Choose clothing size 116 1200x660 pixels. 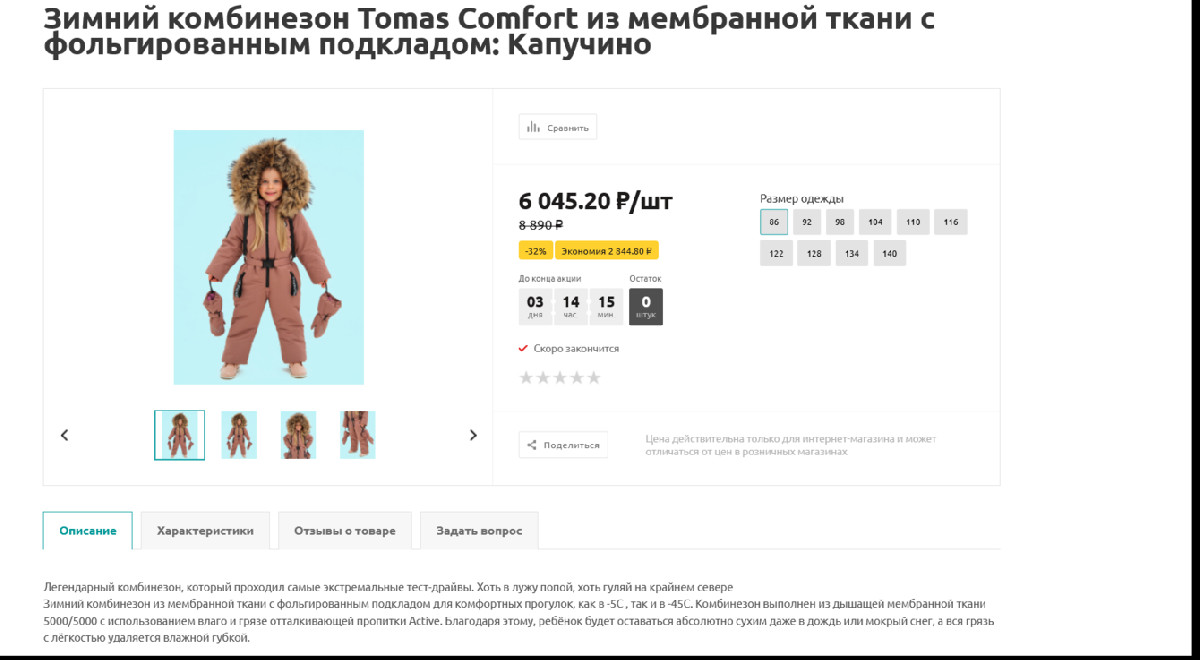(950, 222)
